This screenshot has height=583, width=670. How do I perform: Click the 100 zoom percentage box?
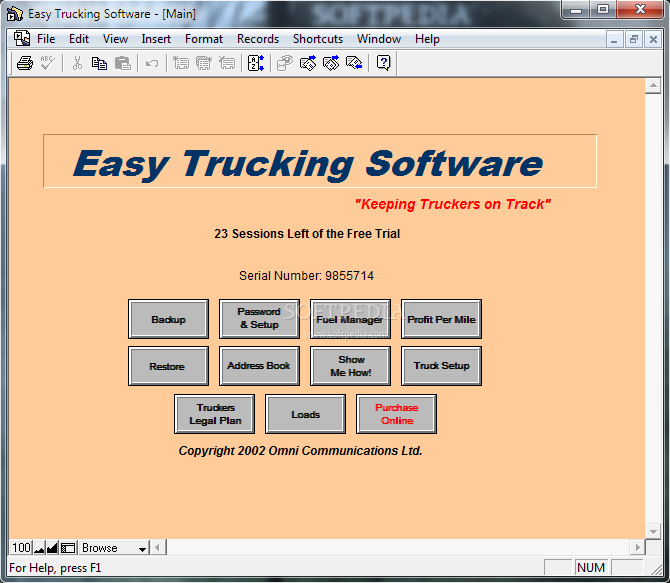coord(21,548)
